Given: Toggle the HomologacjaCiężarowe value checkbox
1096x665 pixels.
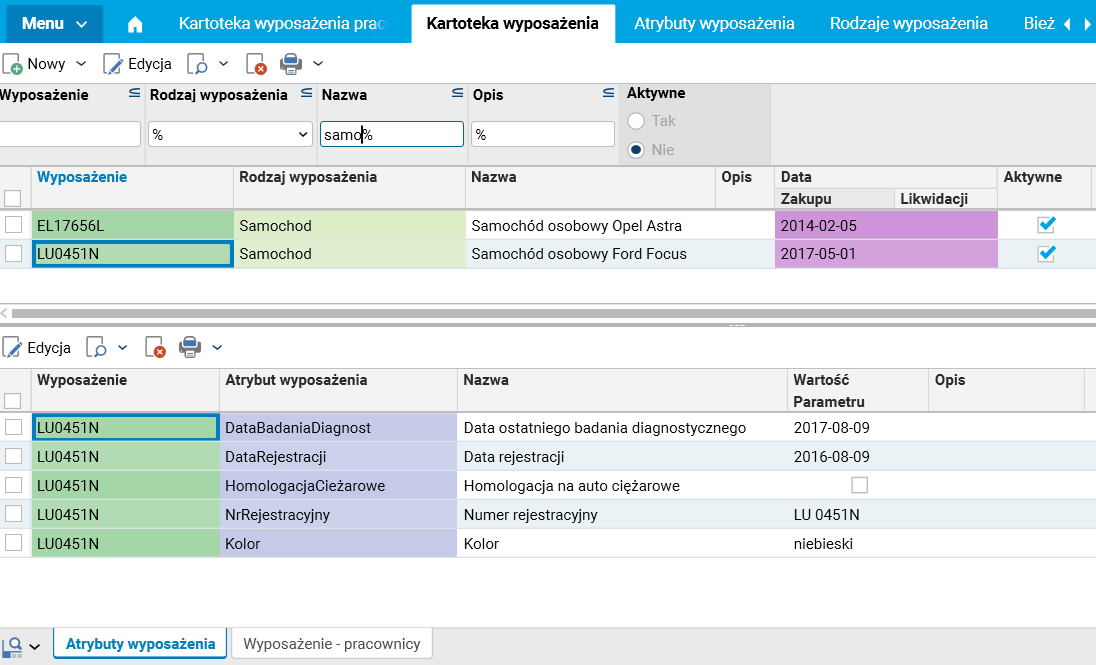Looking at the screenshot, I should (859, 485).
